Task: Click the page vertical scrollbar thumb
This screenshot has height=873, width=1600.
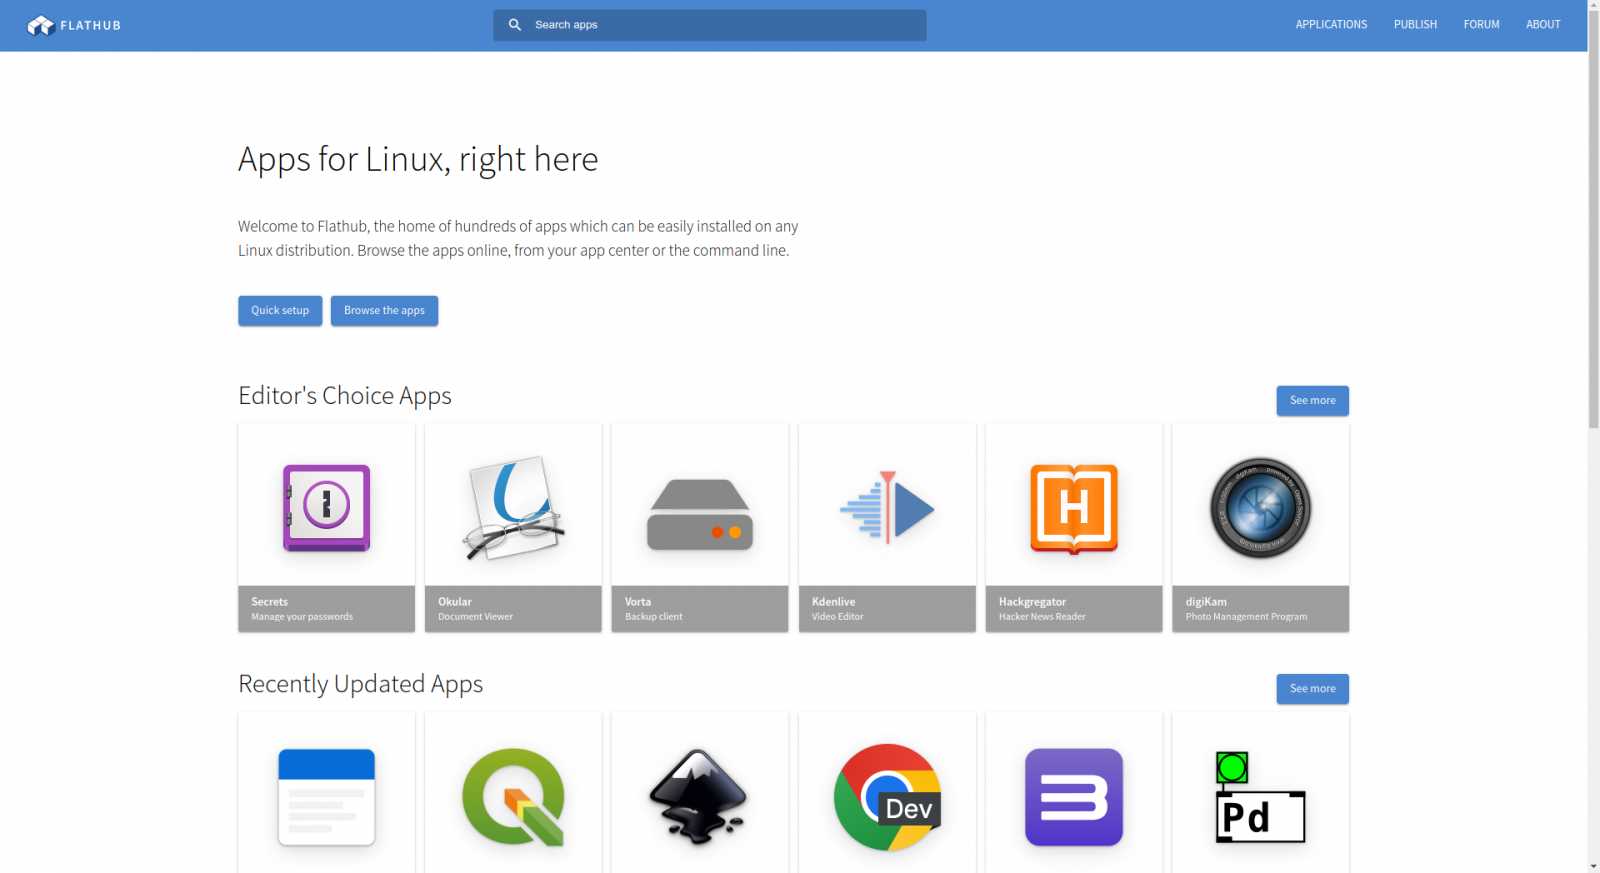Action: click(x=1593, y=220)
